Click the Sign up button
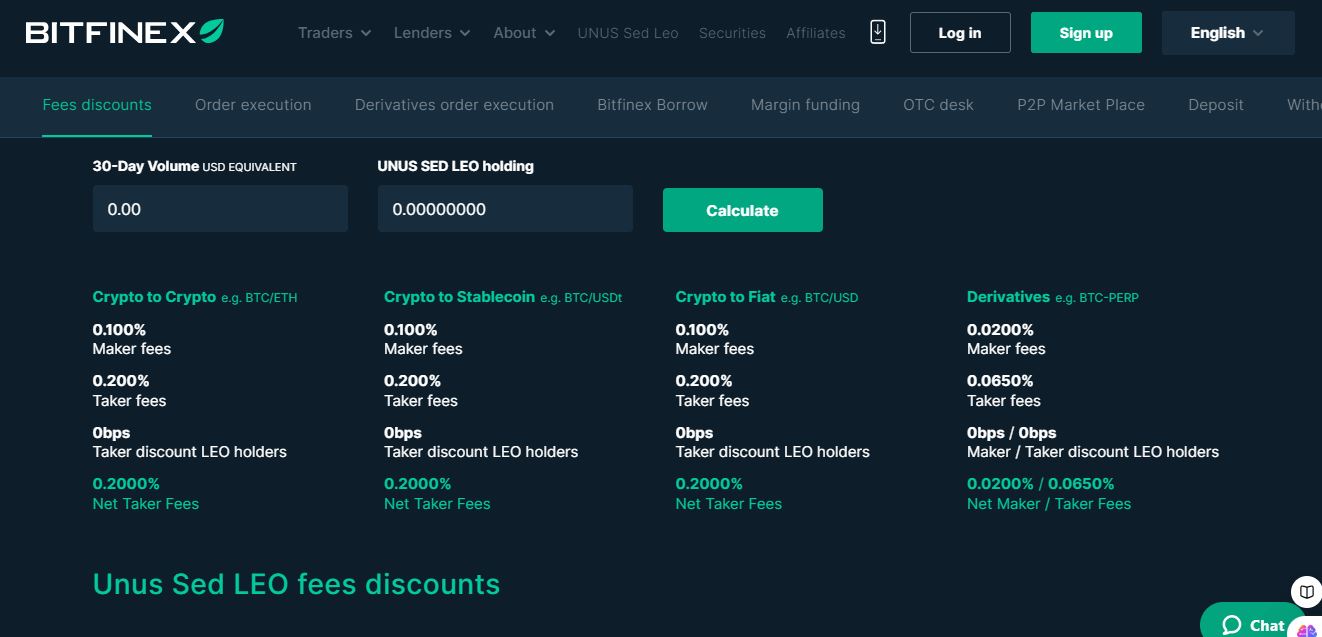 1086,33
